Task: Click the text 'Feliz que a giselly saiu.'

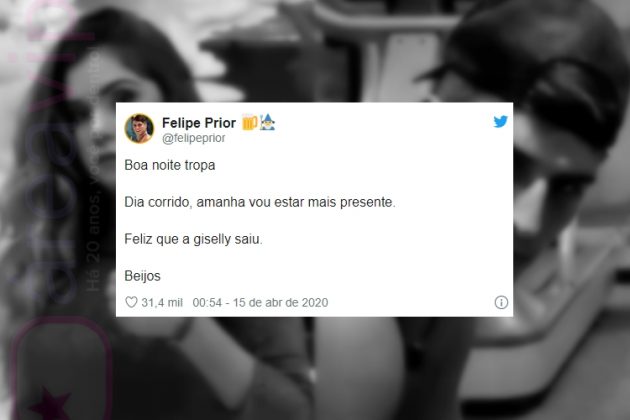Action: click(193, 239)
